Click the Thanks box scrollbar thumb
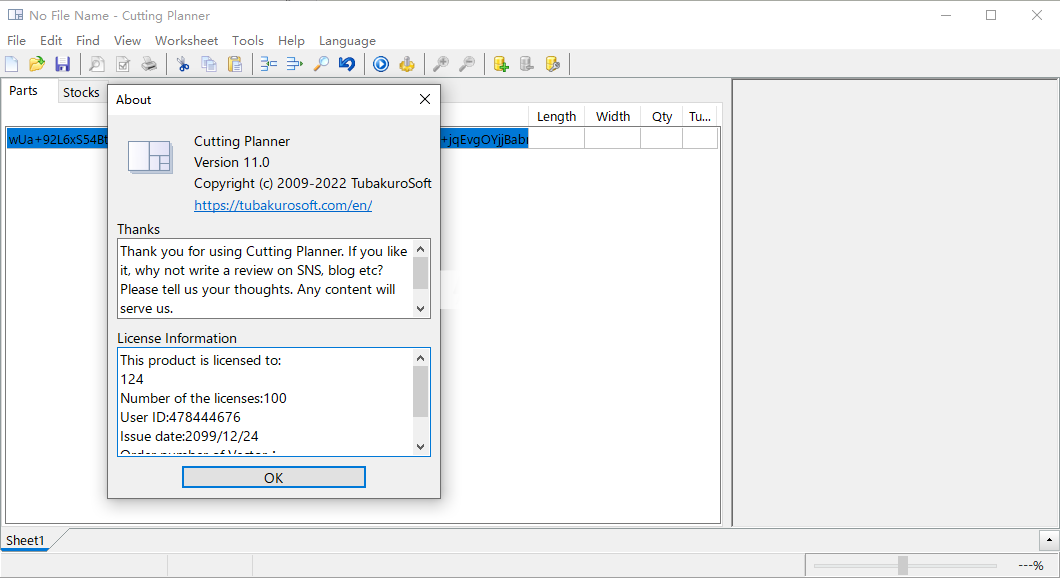This screenshot has width=1060, height=578. (420, 274)
